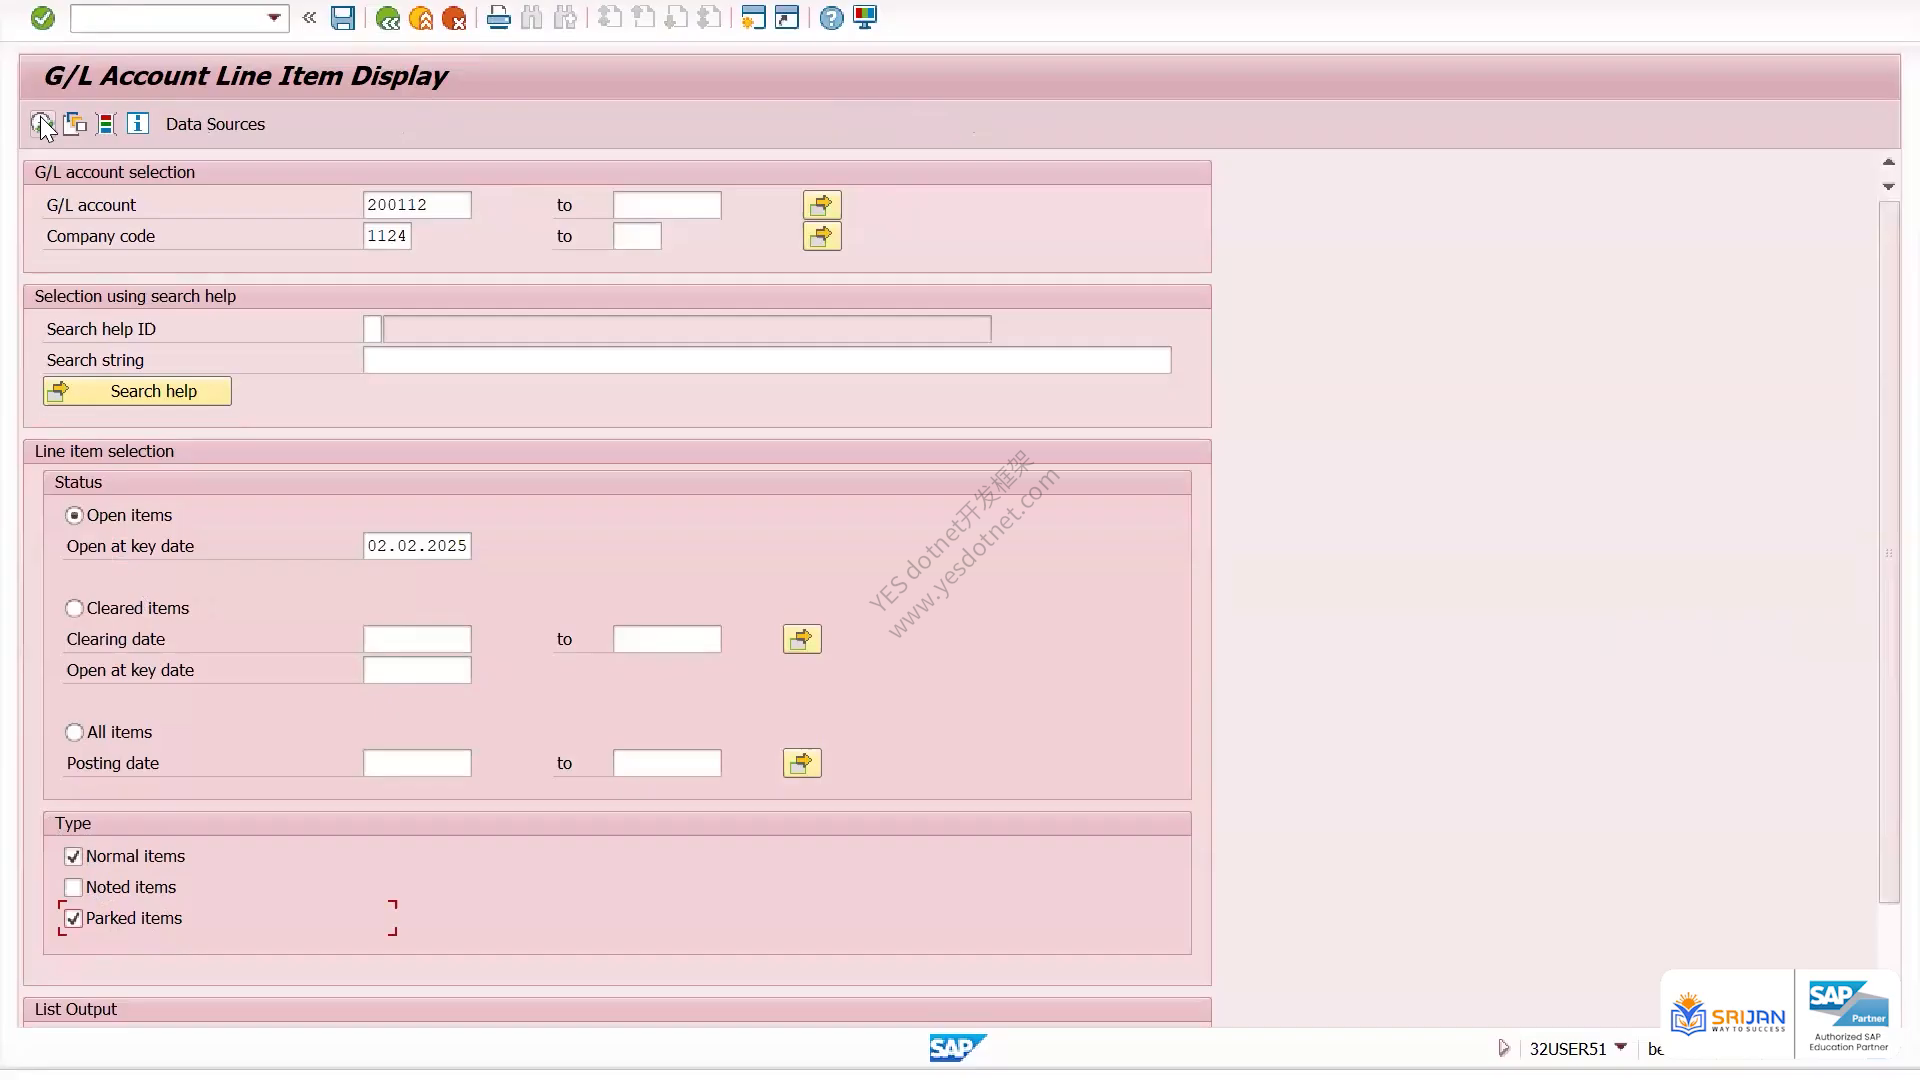Click the Search help button
The image size is (1920, 1080).
coord(137,391)
